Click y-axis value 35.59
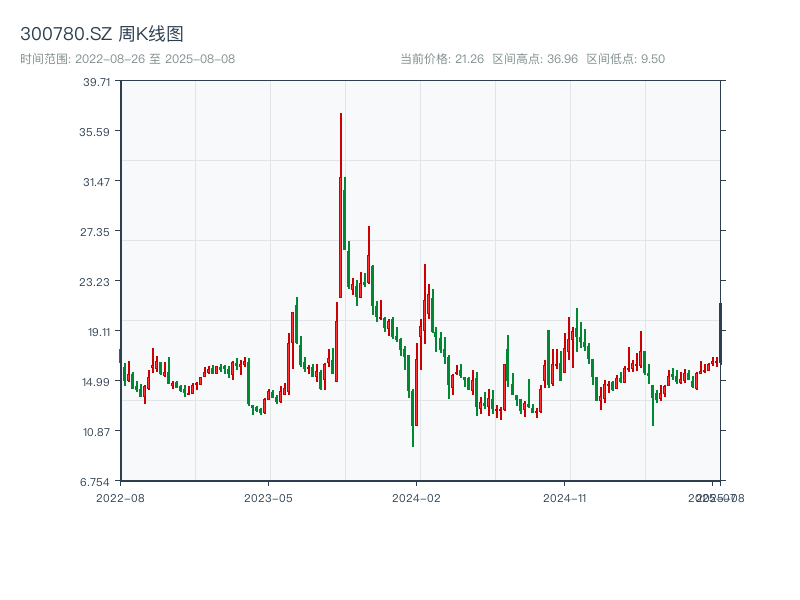 click(x=94, y=132)
